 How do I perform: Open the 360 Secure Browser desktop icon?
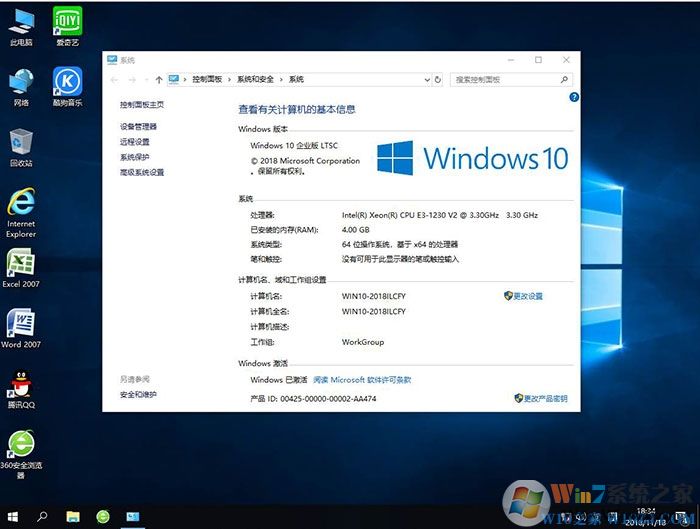click(x=21, y=444)
